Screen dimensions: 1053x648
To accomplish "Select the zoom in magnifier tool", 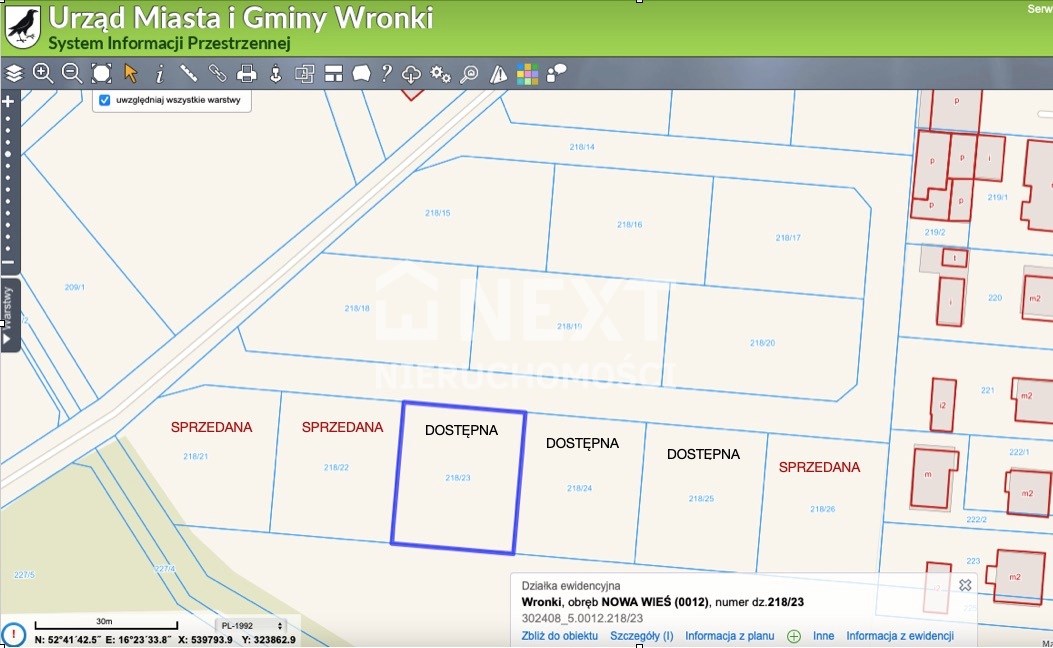I will (x=43, y=73).
